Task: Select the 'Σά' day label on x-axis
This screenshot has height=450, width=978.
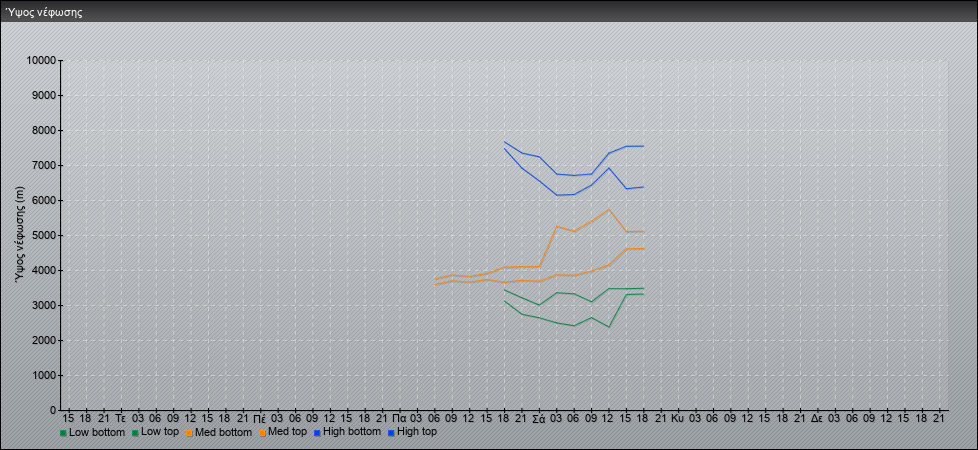Action: coord(539,418)
